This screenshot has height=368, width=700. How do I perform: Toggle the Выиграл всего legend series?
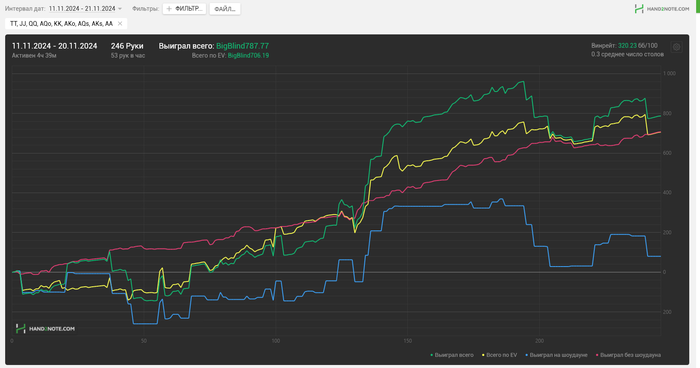451,355
